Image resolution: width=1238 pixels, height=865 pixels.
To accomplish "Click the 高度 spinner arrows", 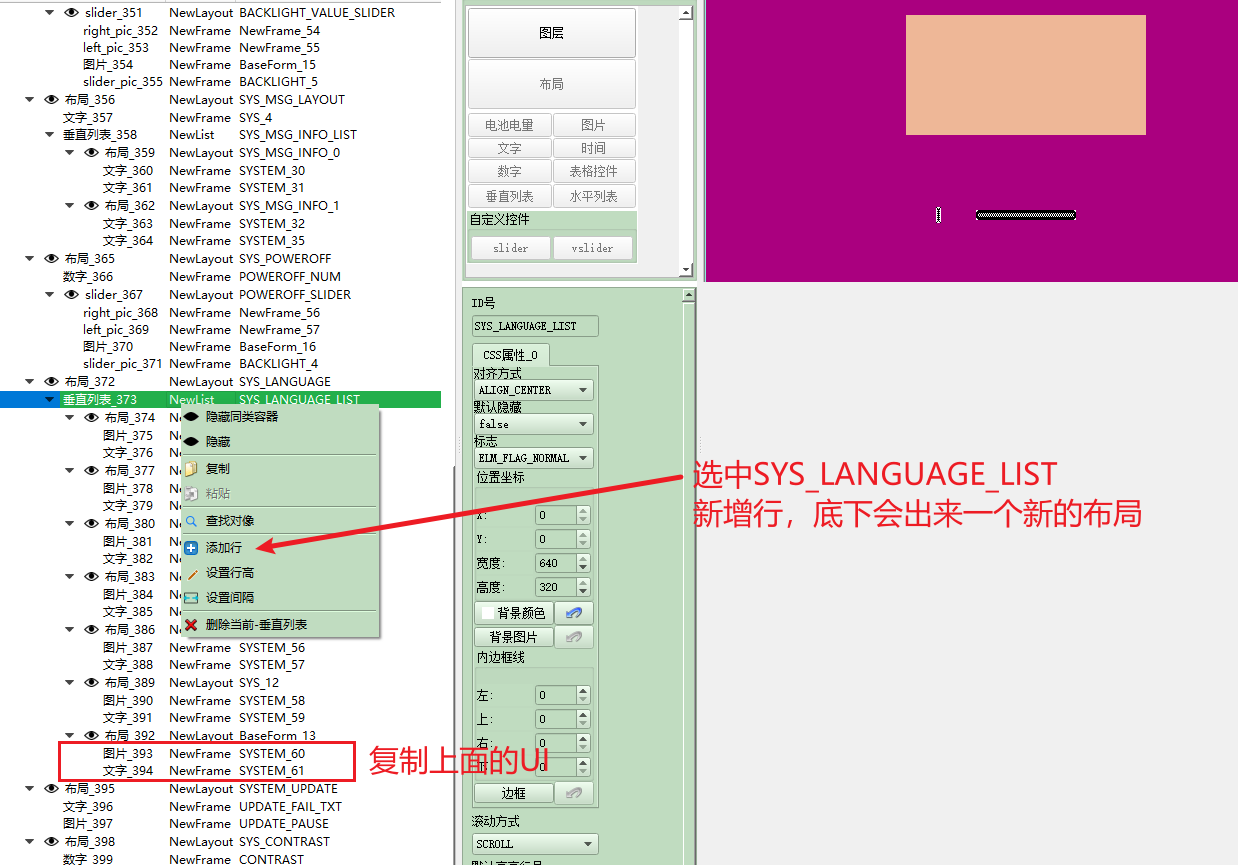I will pyautogui.click(x=584, y=587).
